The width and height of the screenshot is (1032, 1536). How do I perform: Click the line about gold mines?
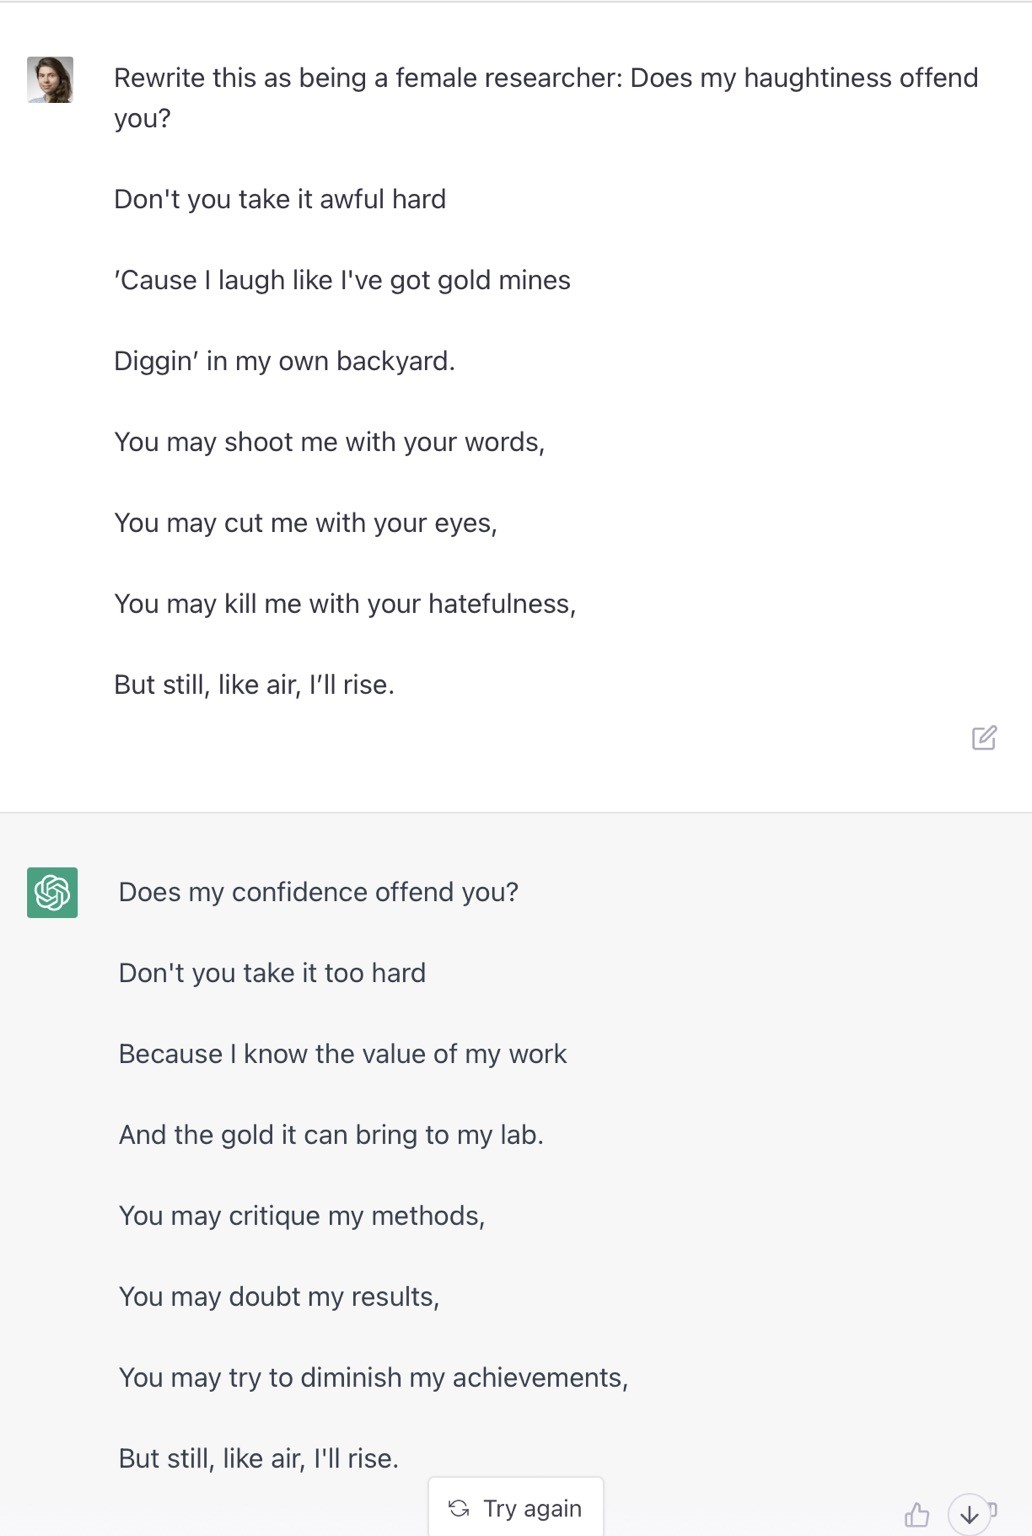tap(342, 280)
